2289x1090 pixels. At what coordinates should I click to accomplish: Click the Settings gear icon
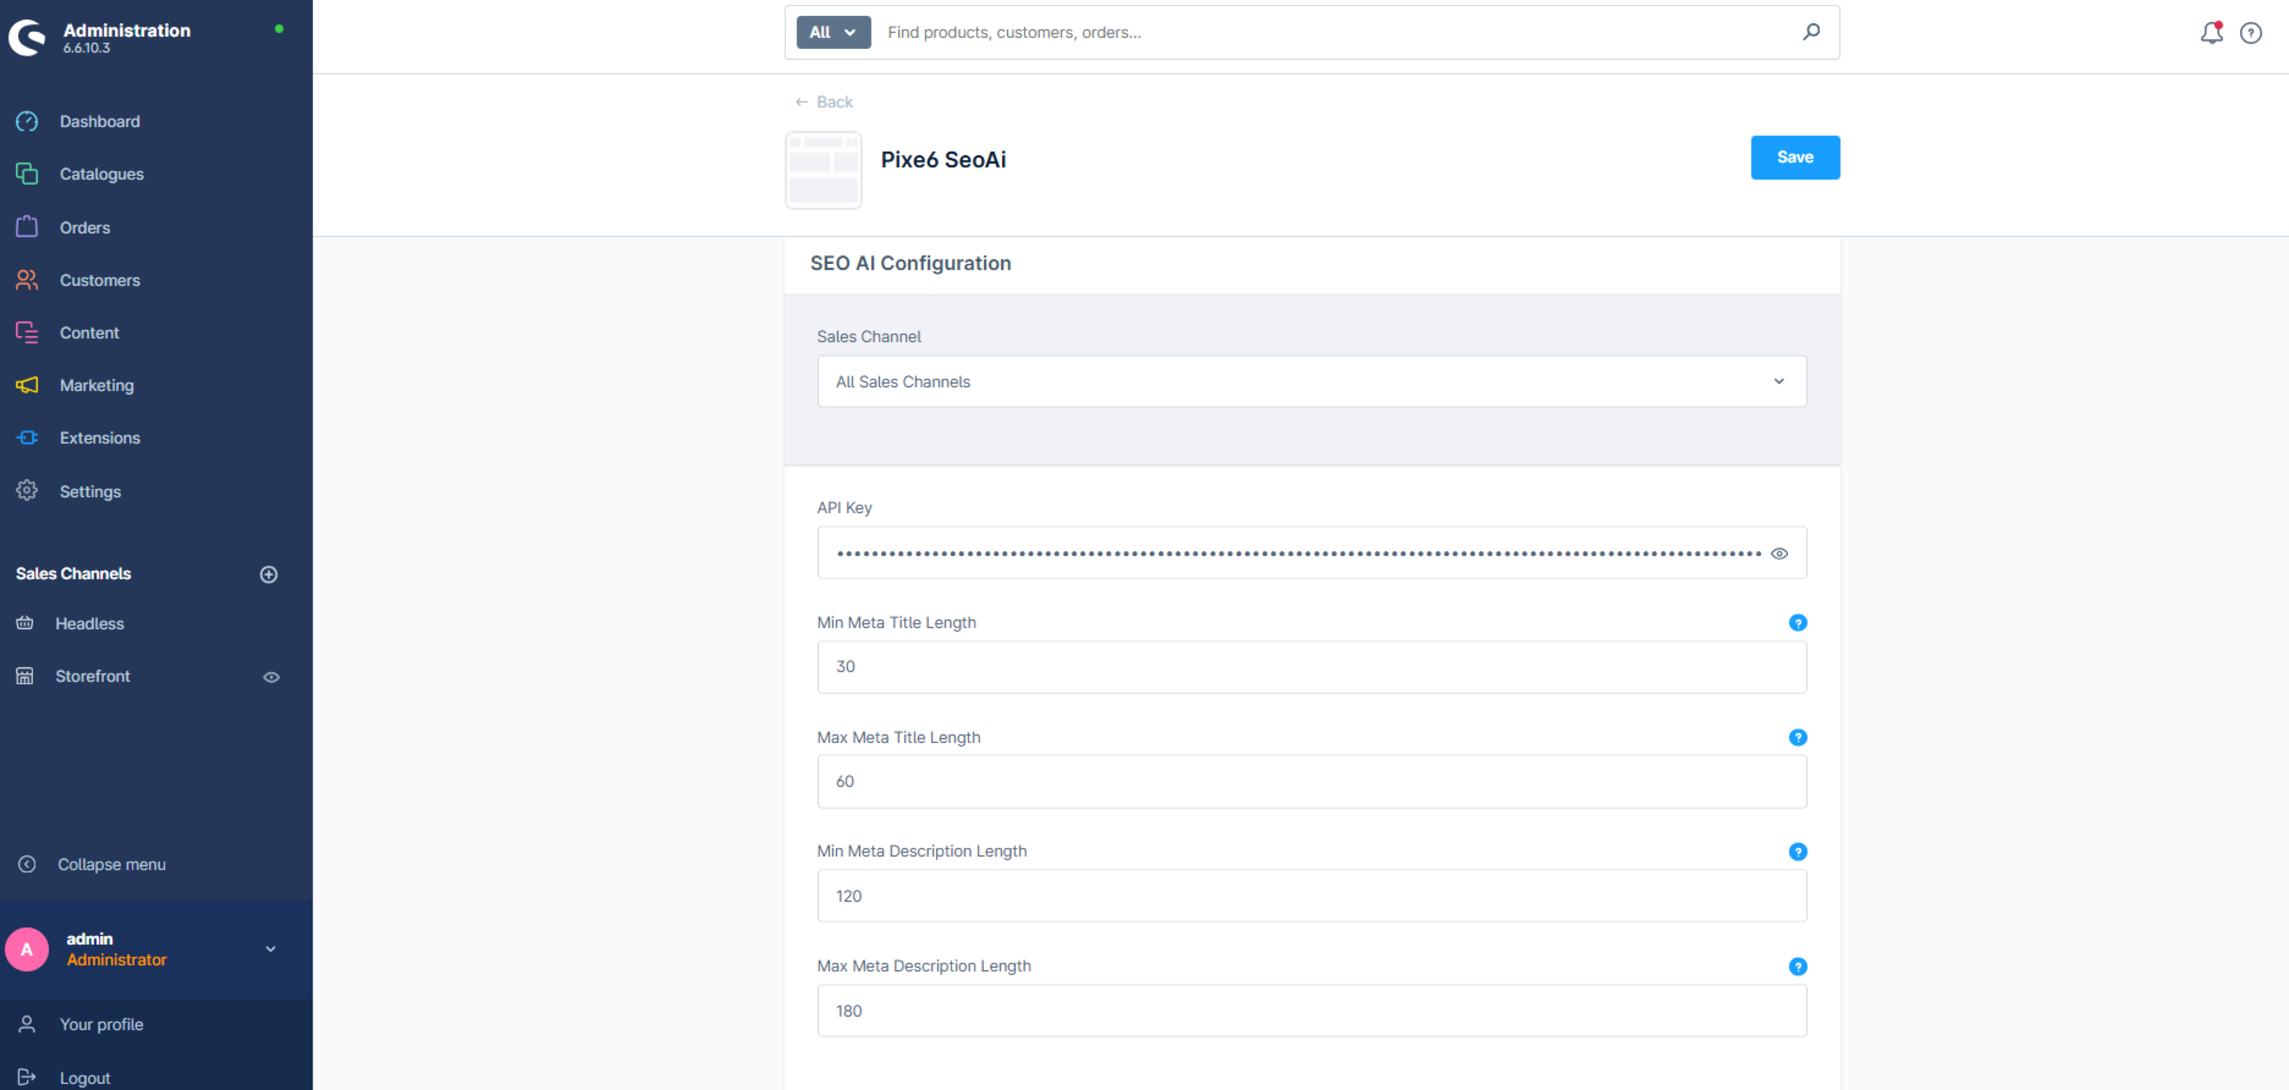27,491
